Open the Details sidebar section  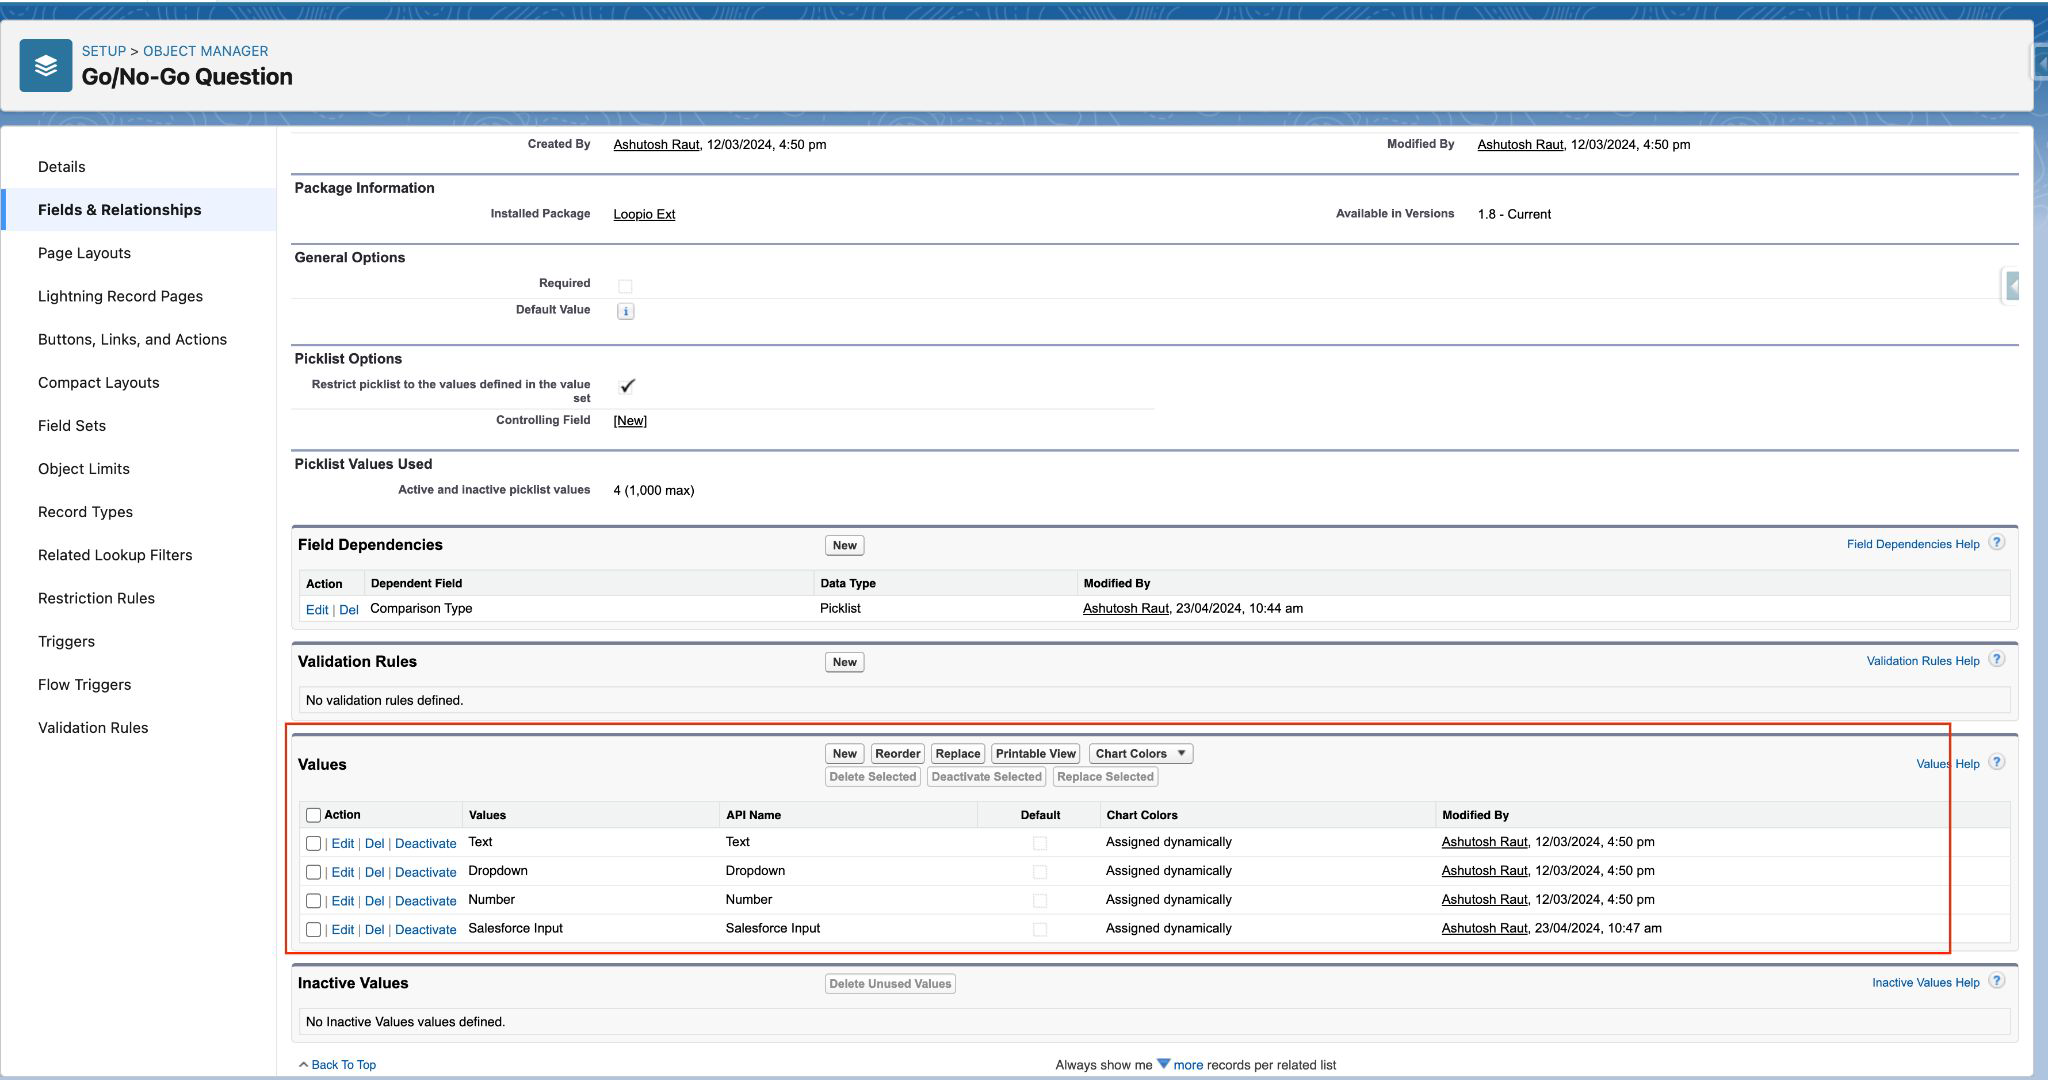(x=61, y=167)
